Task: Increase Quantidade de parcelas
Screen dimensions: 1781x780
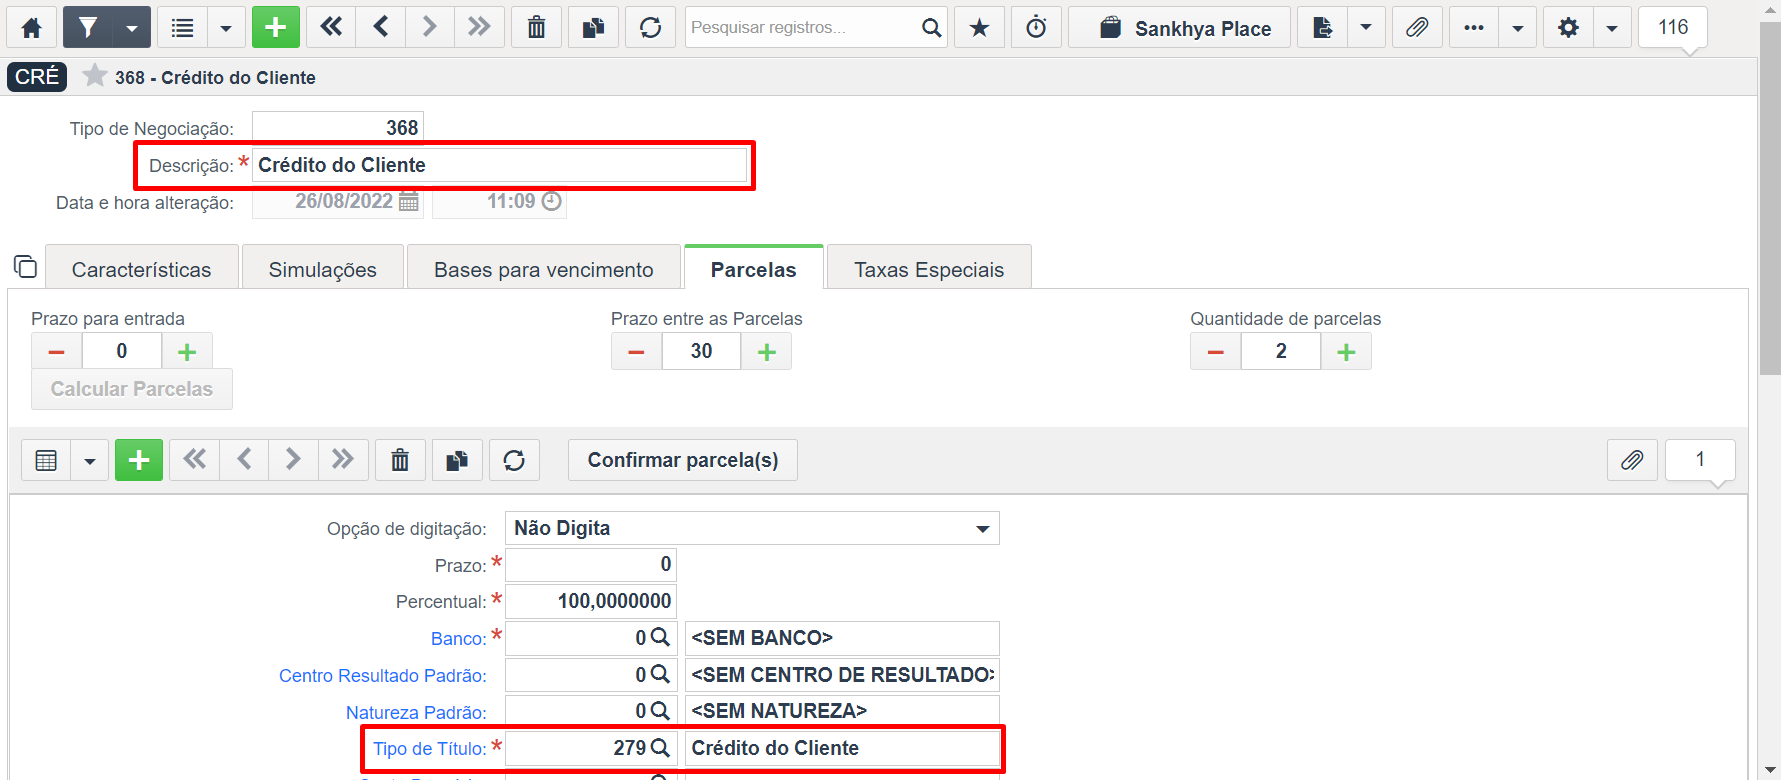Action: [x=1346, y=351]
